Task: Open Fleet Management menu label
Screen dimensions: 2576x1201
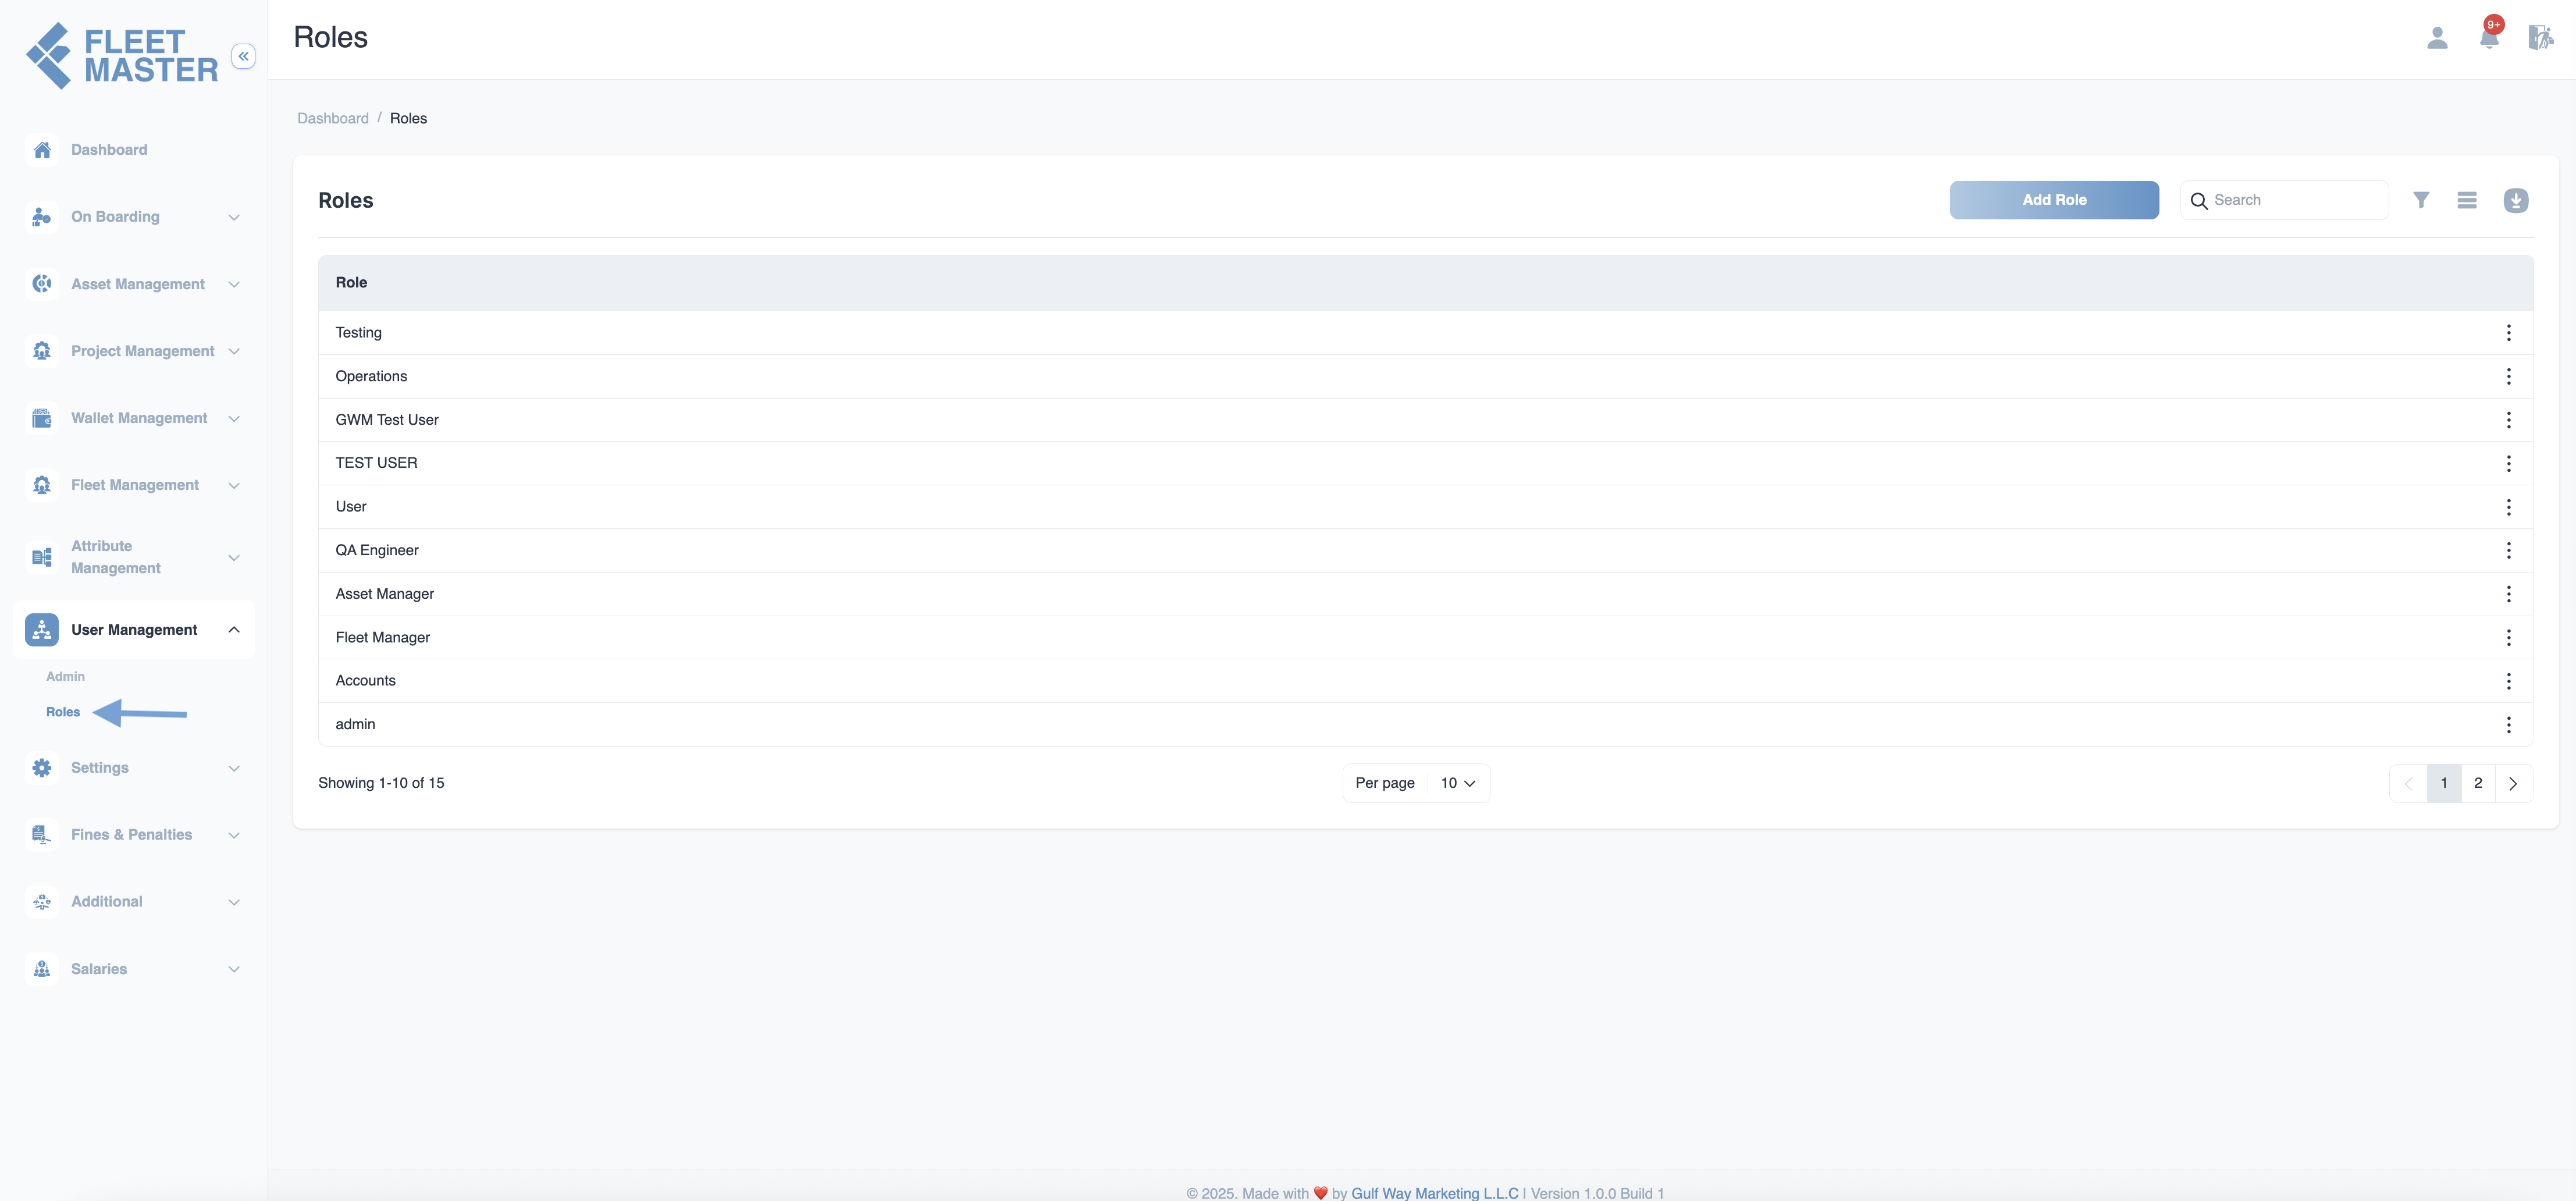Action: point(135,485)
